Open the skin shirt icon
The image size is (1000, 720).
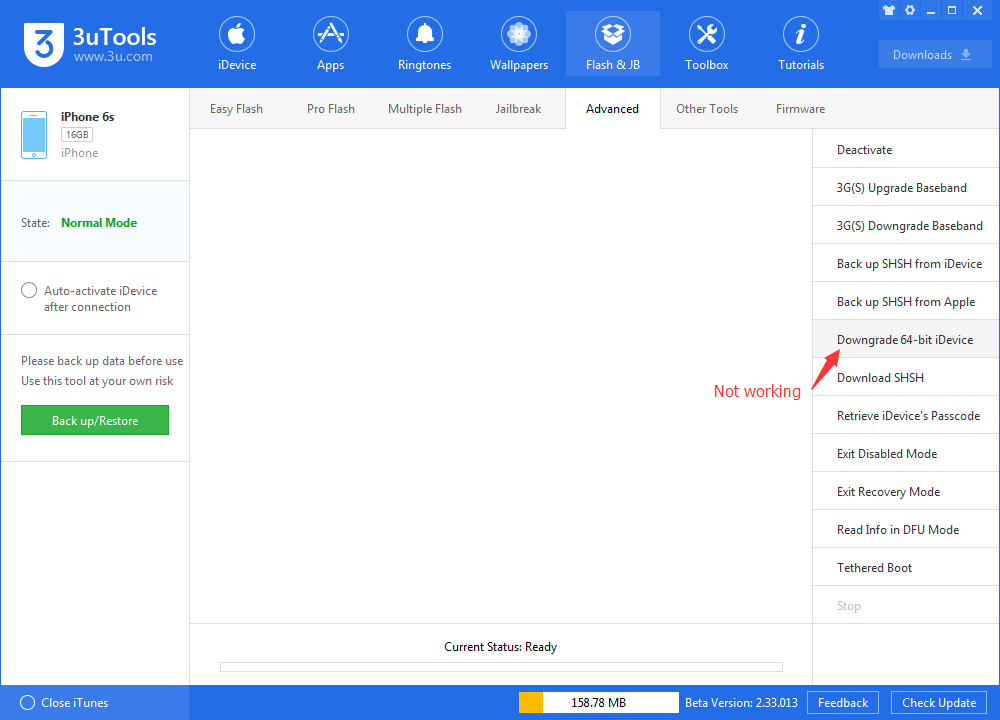click(x=888, y=10)
